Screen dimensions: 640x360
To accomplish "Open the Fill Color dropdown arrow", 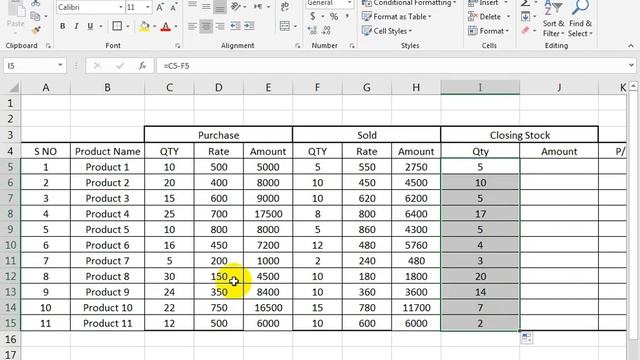I will 155,27.
